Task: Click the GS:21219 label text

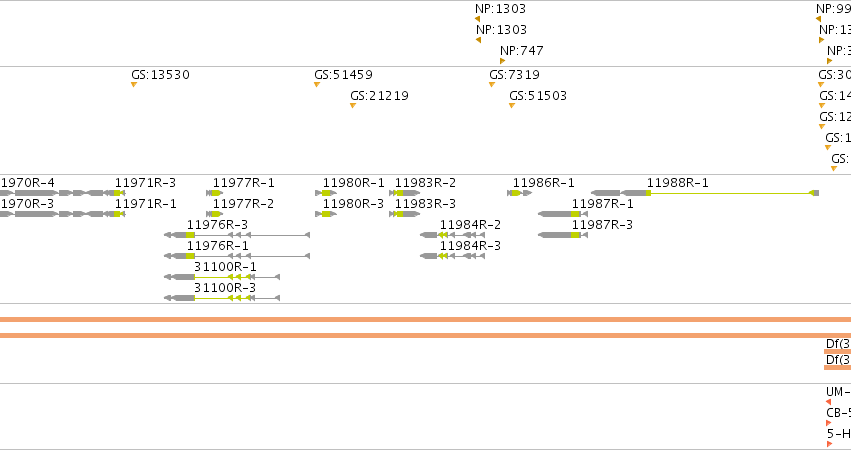Action: pyautogui.click(x=379, y=96)
